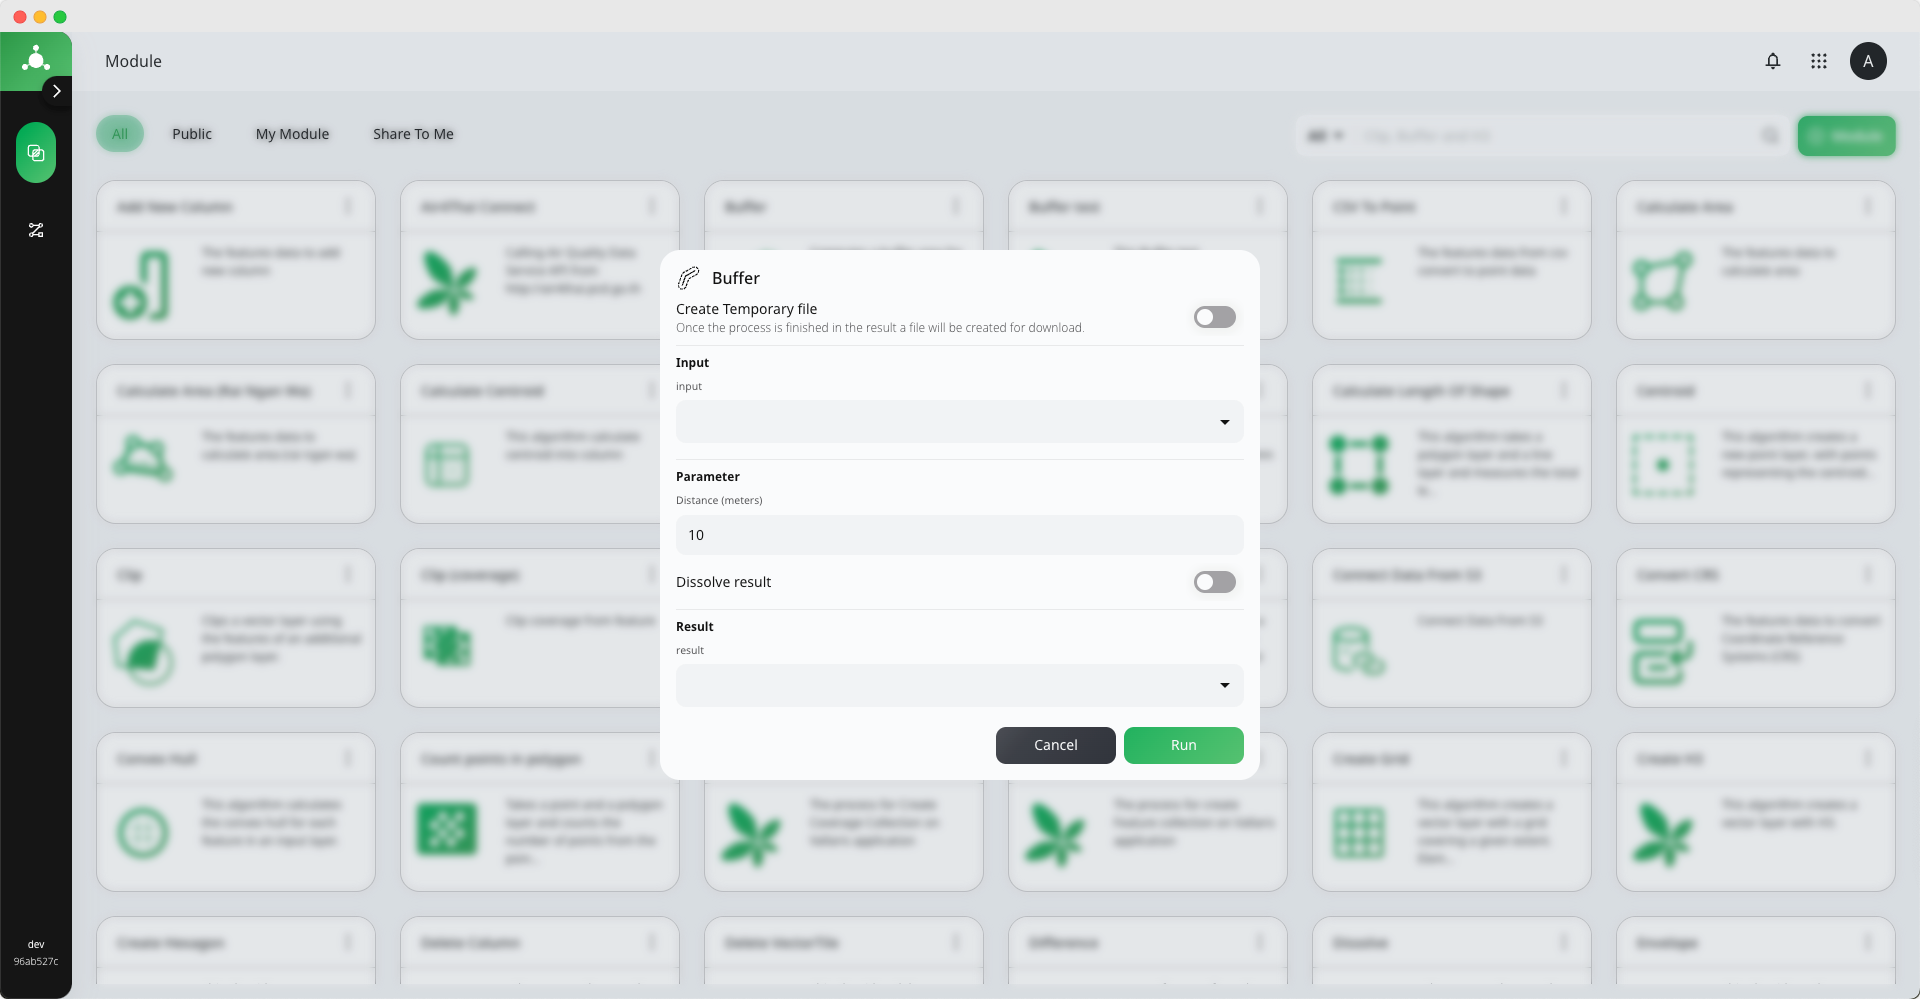Select the Share To Me tab

(413, 134)
